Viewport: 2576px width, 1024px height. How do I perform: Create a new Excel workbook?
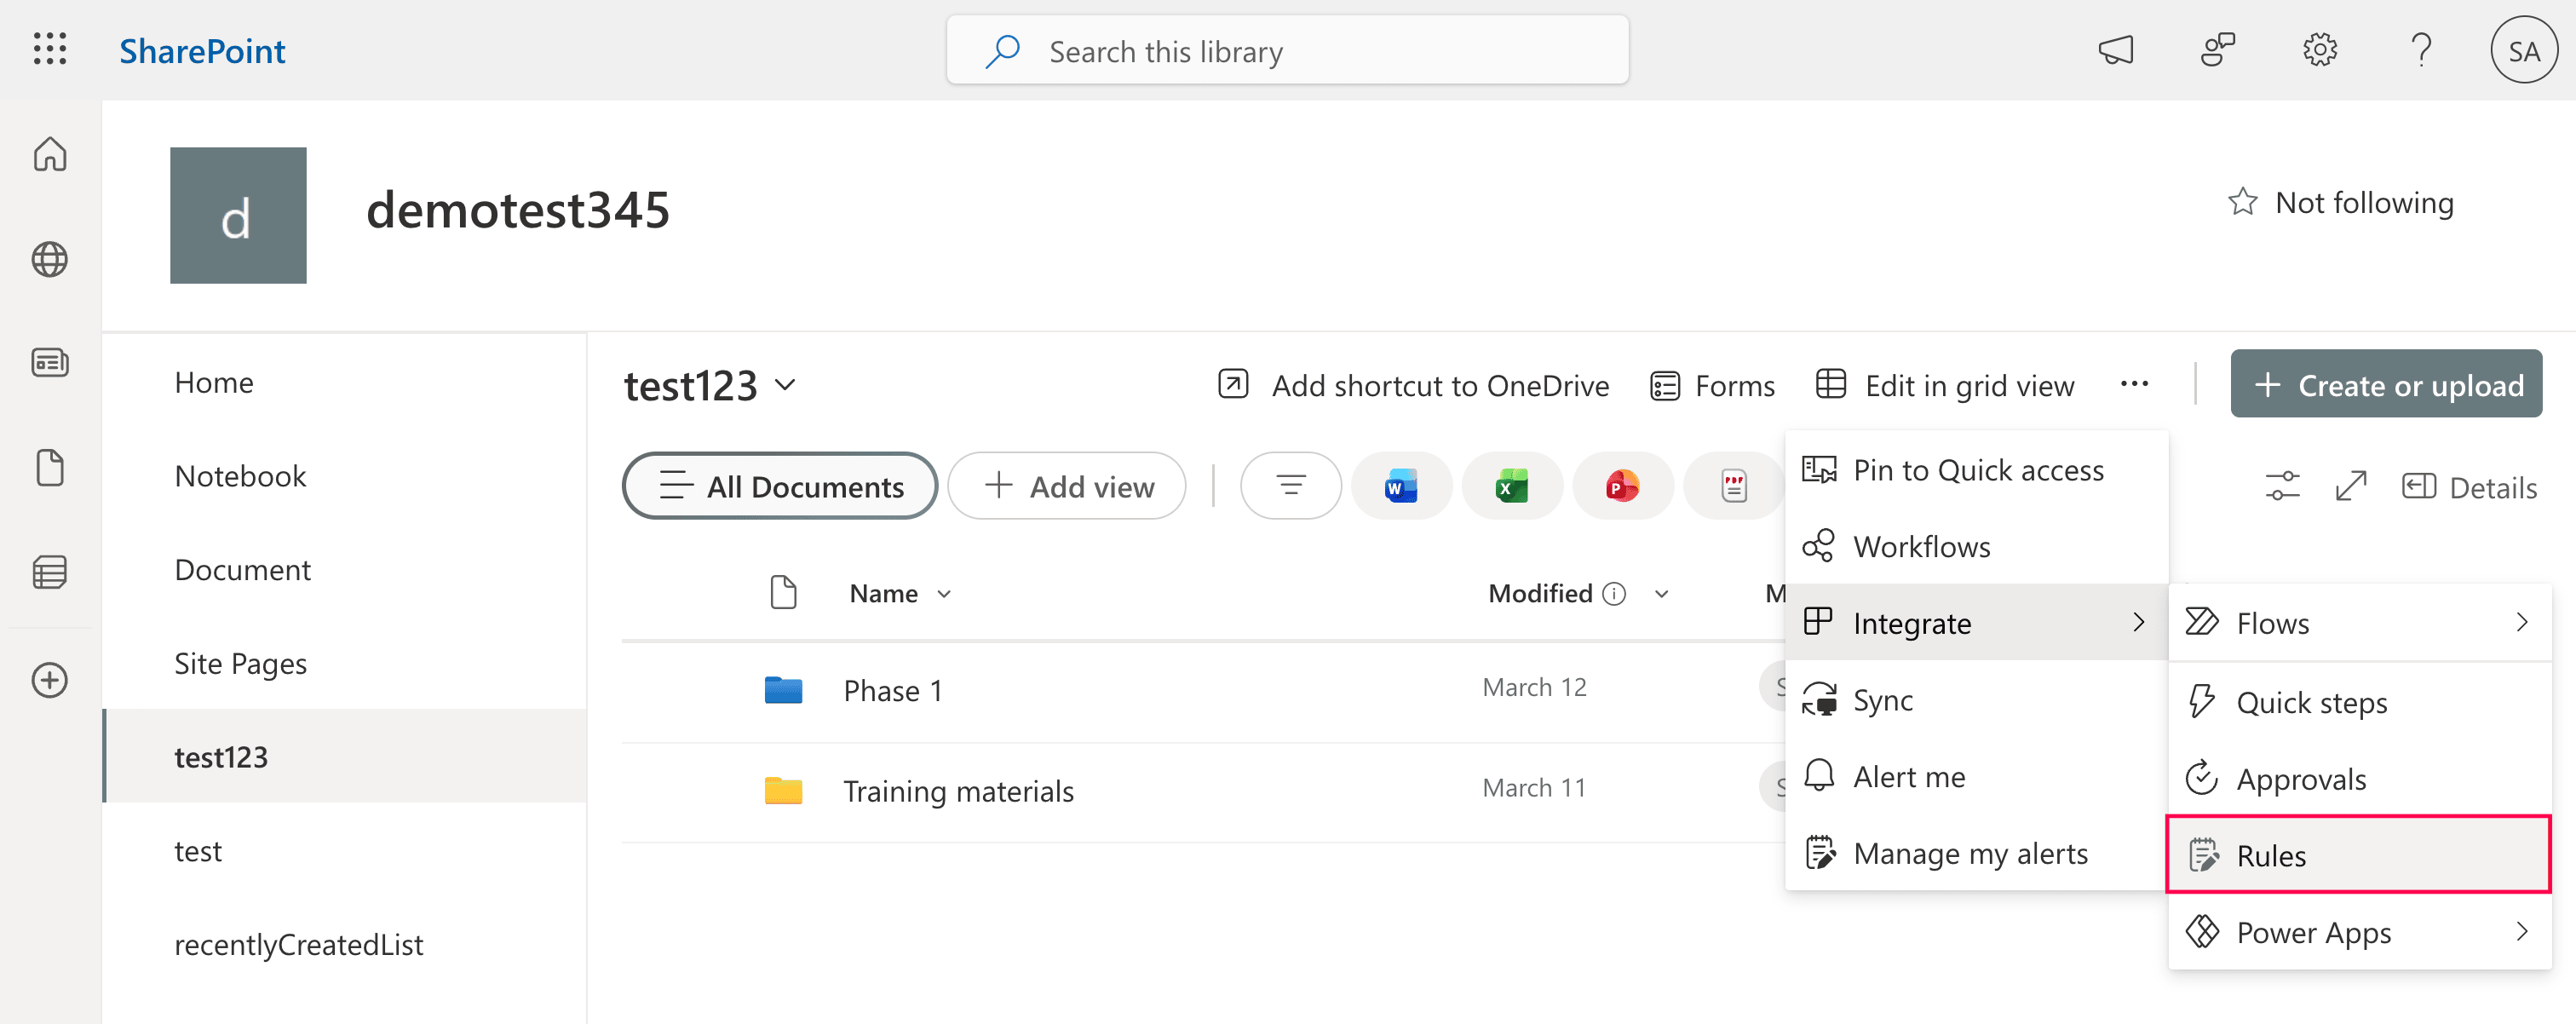pyautogui.click(x=1512, y=485)
